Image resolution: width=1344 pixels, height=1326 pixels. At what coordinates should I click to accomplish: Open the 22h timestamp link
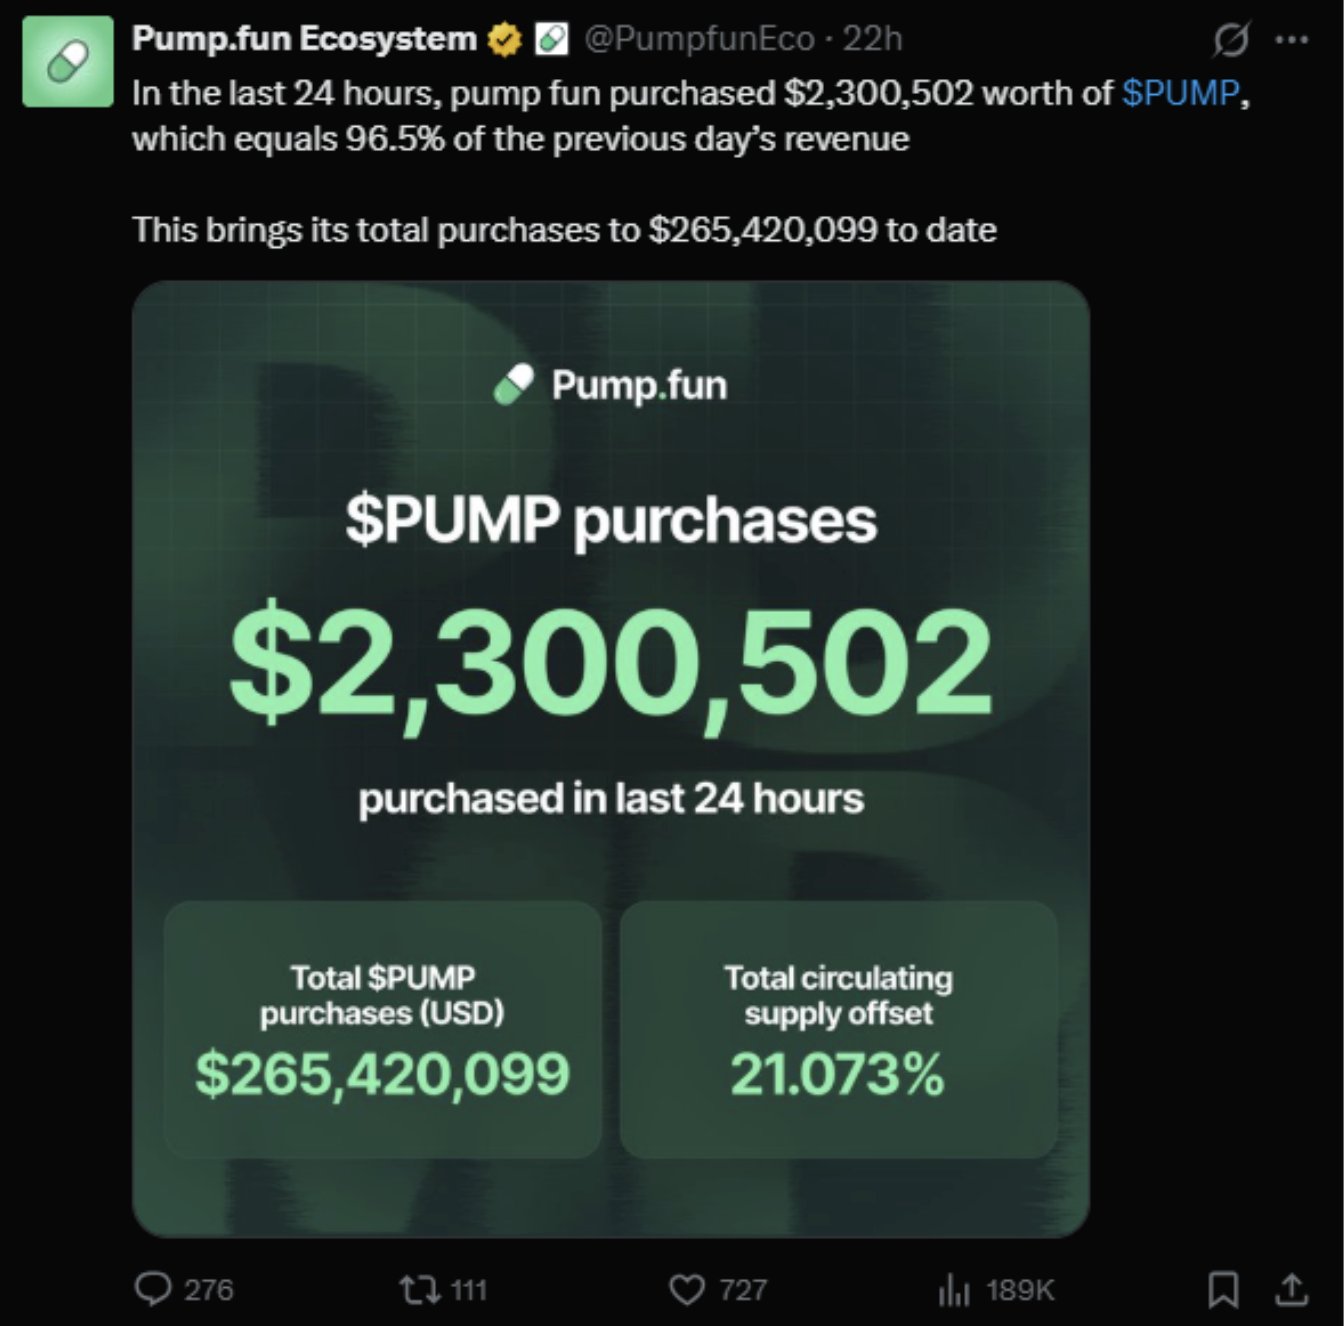(872, 39)
